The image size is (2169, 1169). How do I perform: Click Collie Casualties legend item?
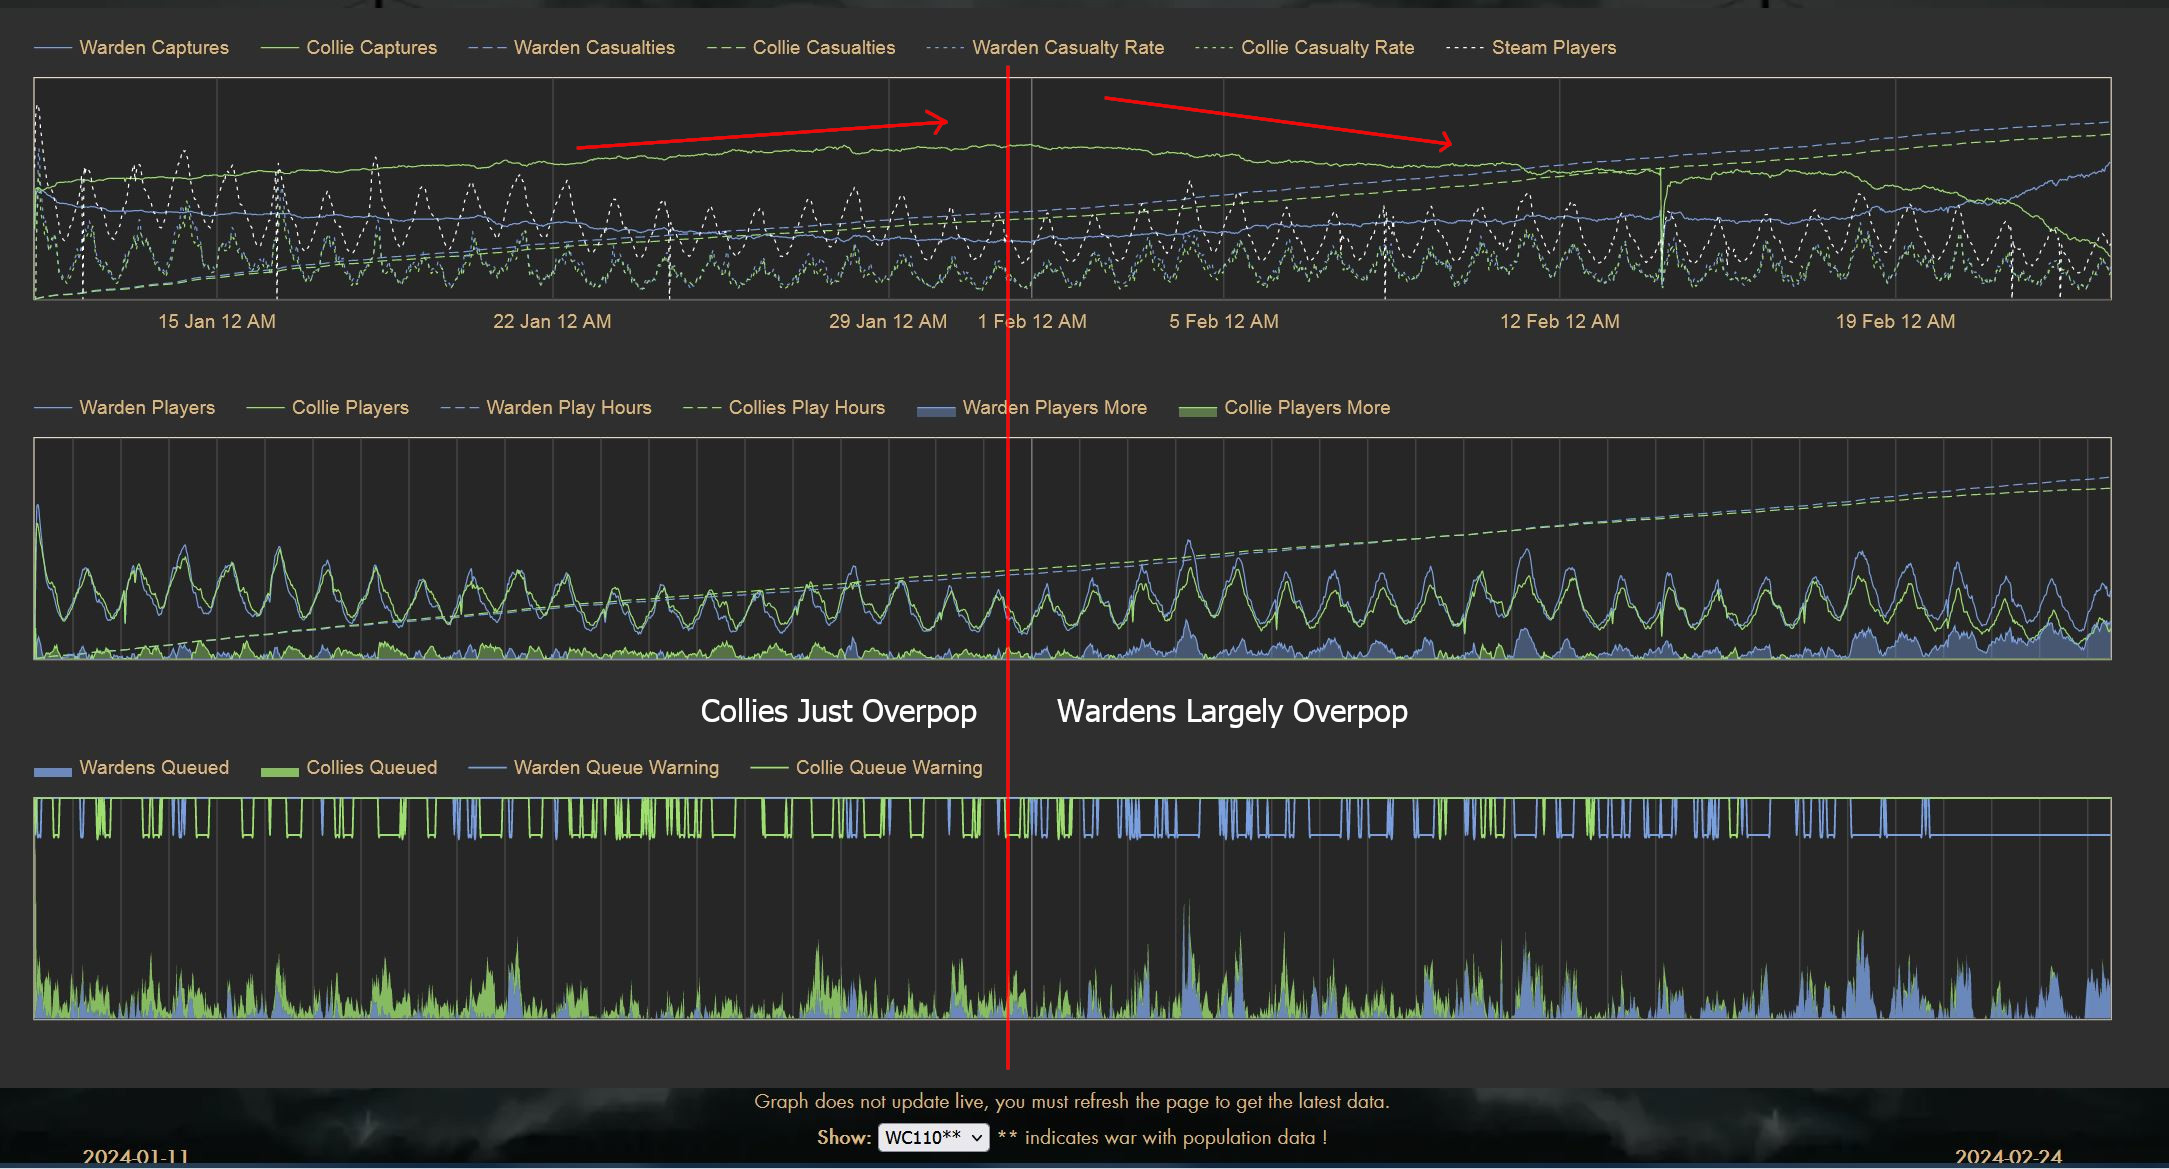click(x=823, y=47)
